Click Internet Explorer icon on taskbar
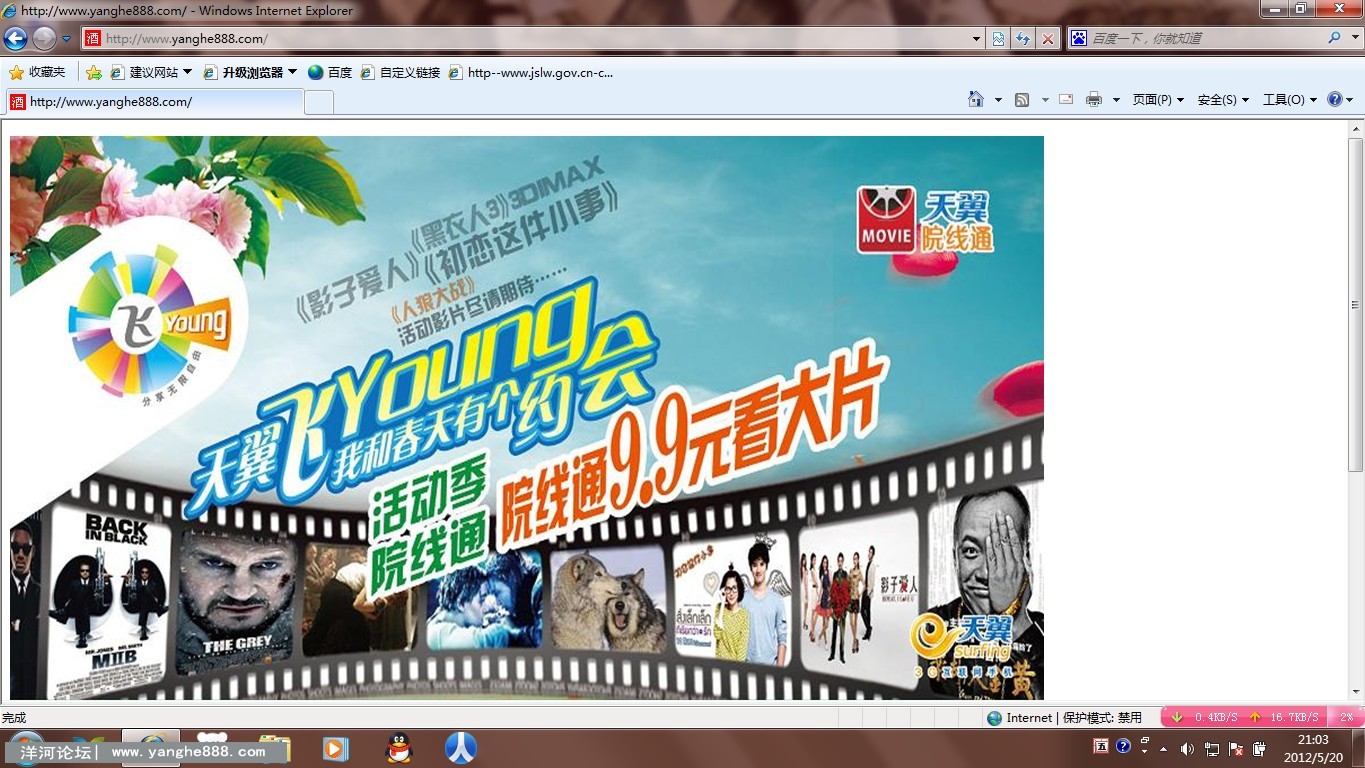 (x=151, y=748)
